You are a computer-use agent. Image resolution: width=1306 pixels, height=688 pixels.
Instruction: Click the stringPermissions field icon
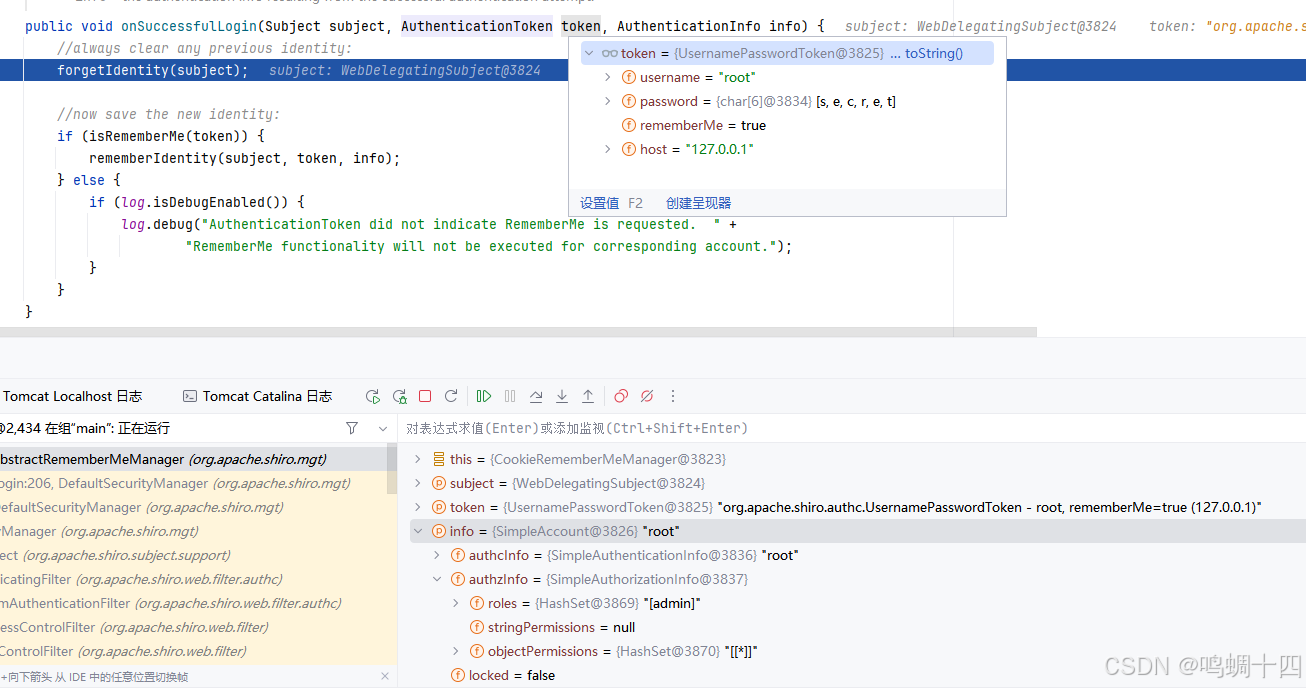click(477, 627)
